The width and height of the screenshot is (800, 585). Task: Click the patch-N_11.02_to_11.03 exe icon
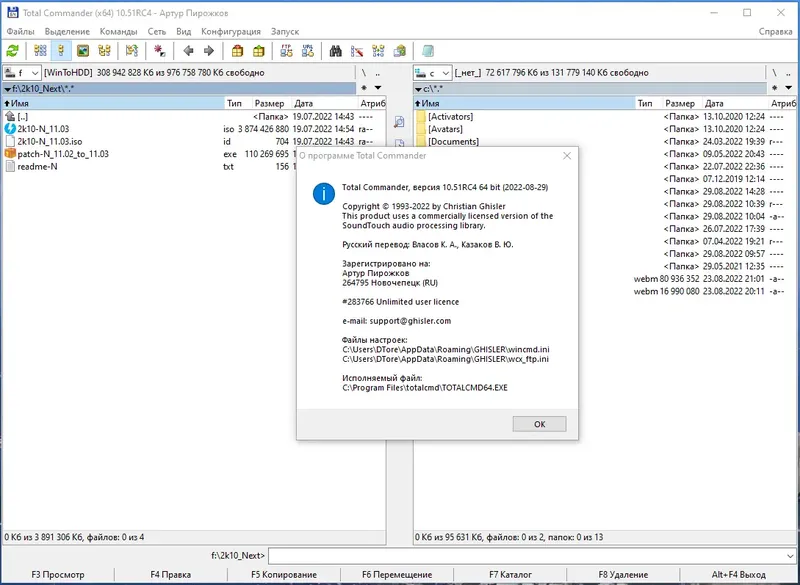coord(10,154)
